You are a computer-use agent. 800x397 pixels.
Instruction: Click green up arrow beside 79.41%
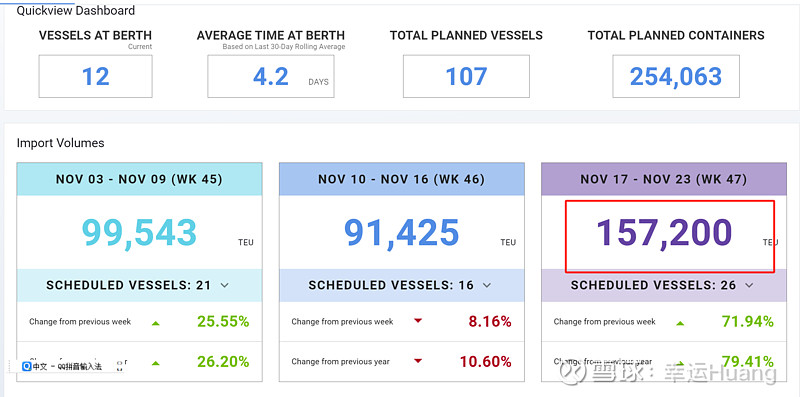coord(680,363)
